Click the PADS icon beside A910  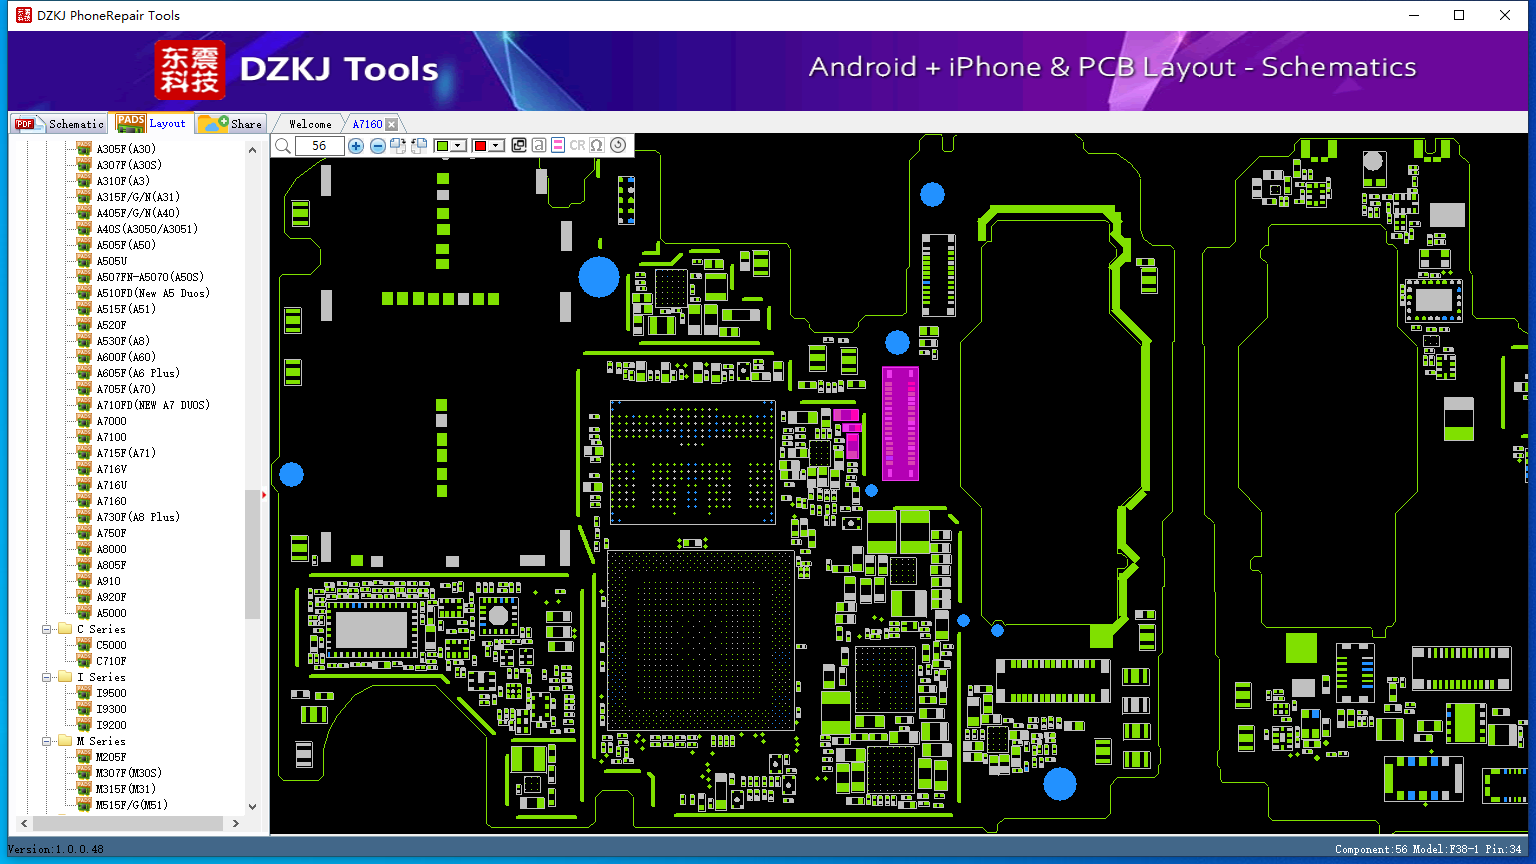pos(84,581)
